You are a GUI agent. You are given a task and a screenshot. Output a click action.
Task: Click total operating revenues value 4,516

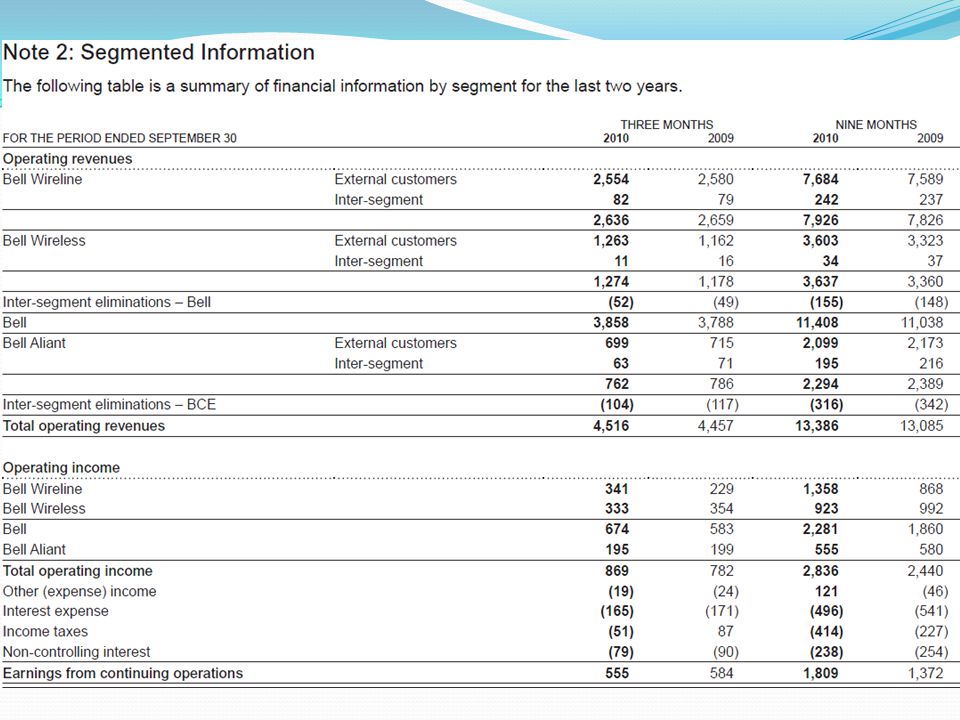(x=611, y=426)
